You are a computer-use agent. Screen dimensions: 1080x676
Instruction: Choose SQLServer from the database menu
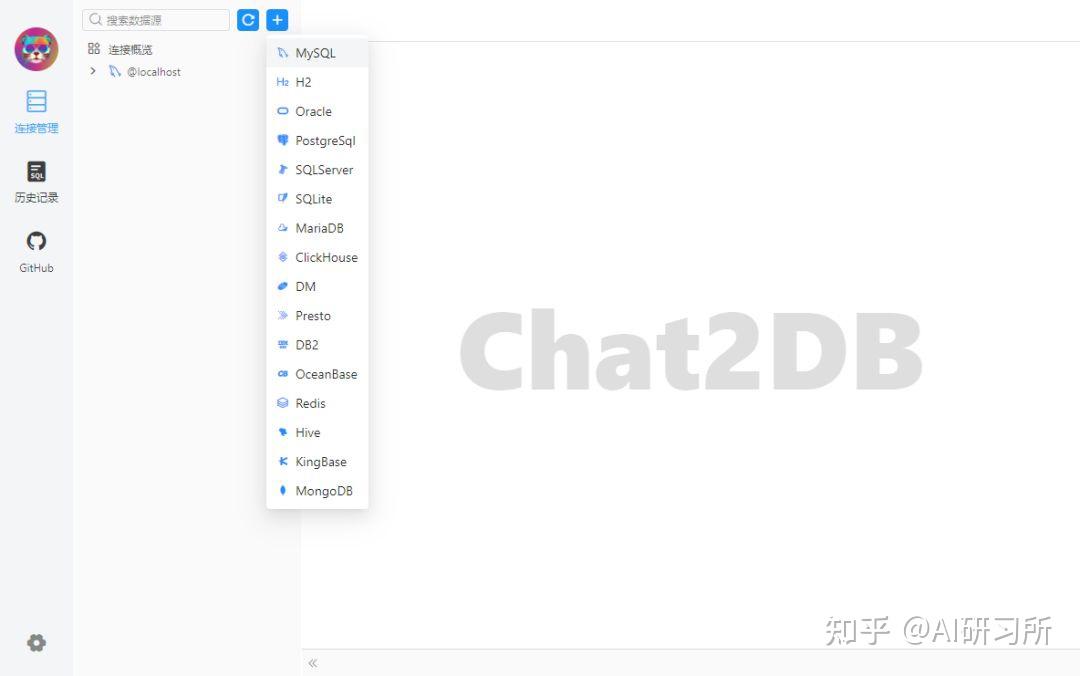[318, 170]
